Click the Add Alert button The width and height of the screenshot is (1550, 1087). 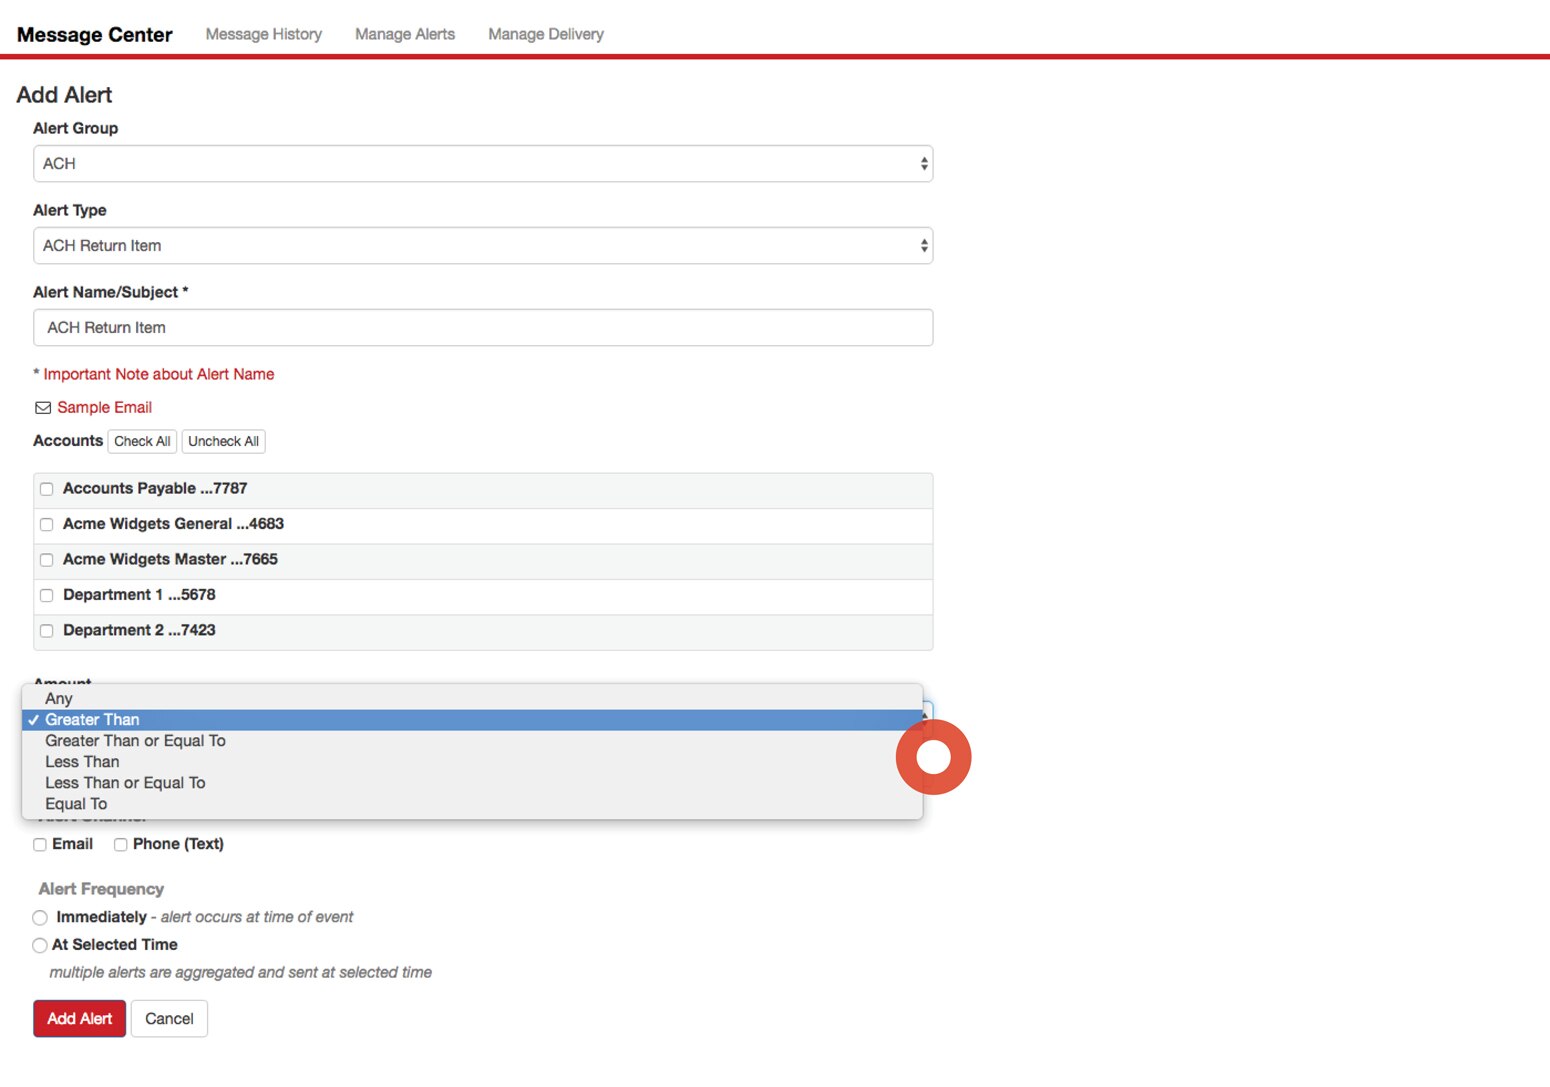click(x=79, y=1018)
